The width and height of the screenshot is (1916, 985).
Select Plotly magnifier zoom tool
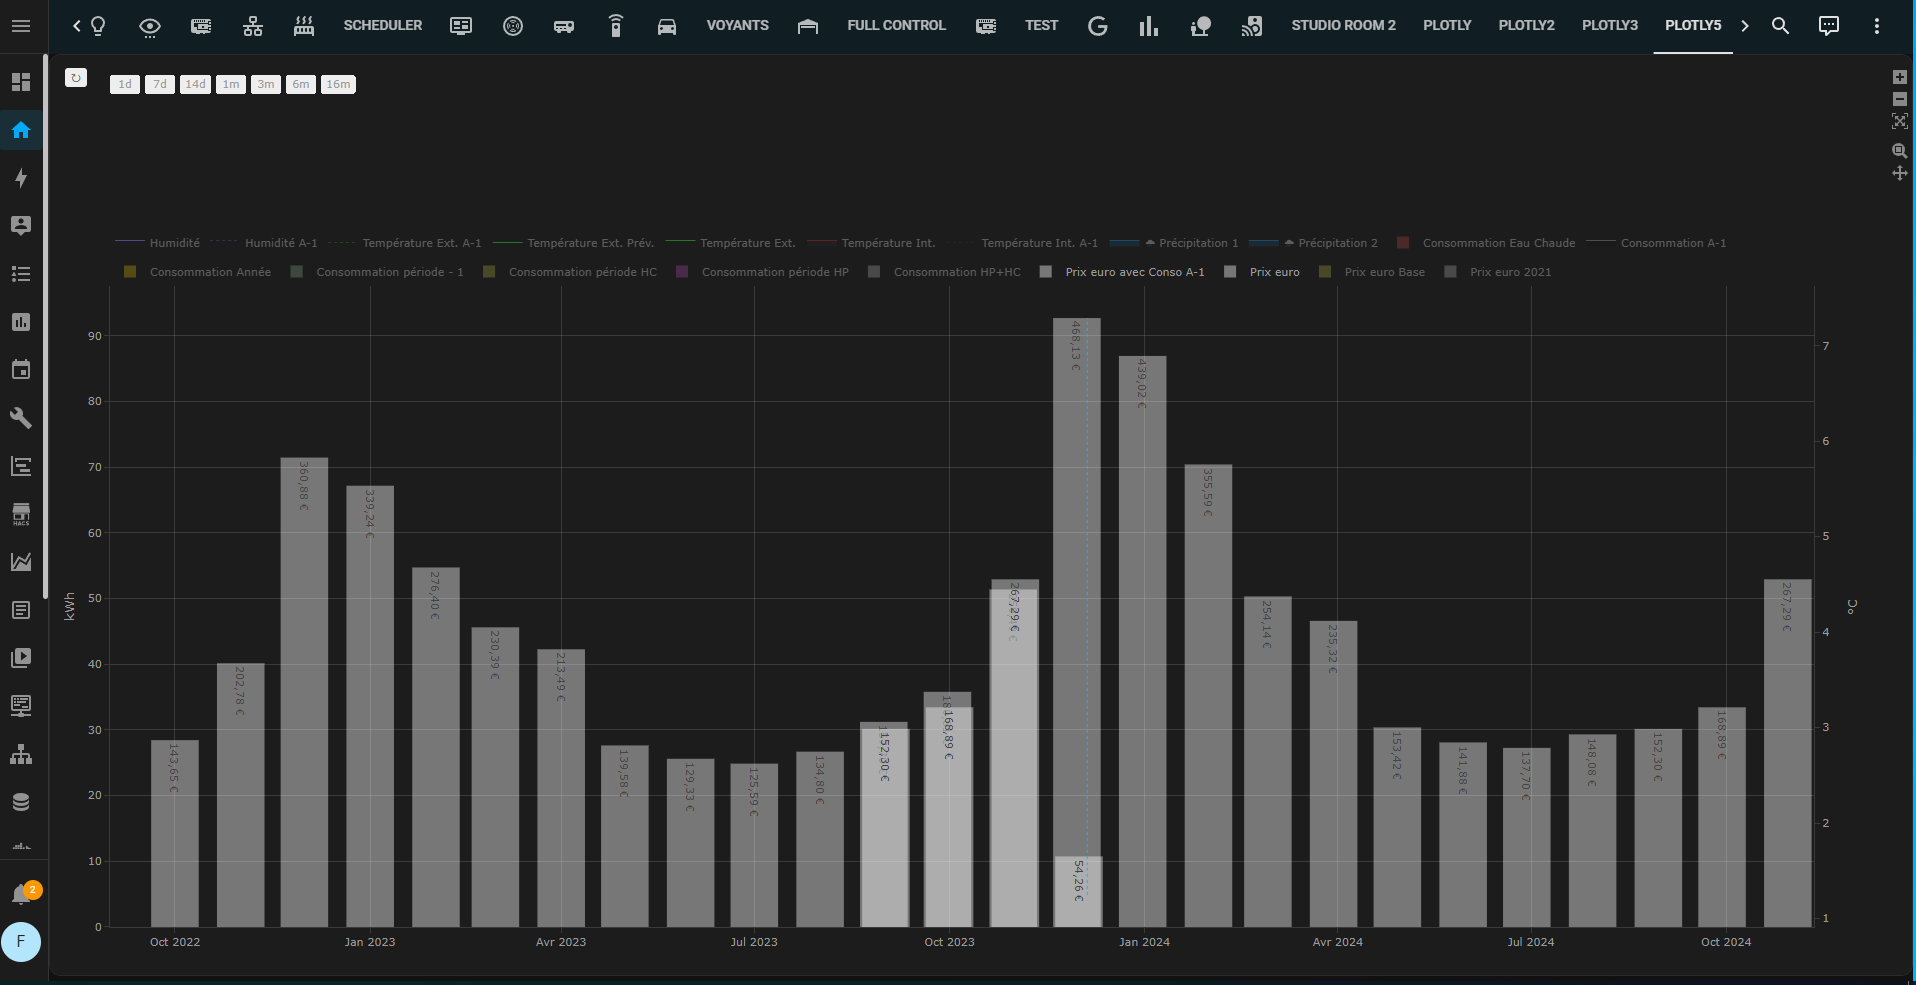[1900, 151]
